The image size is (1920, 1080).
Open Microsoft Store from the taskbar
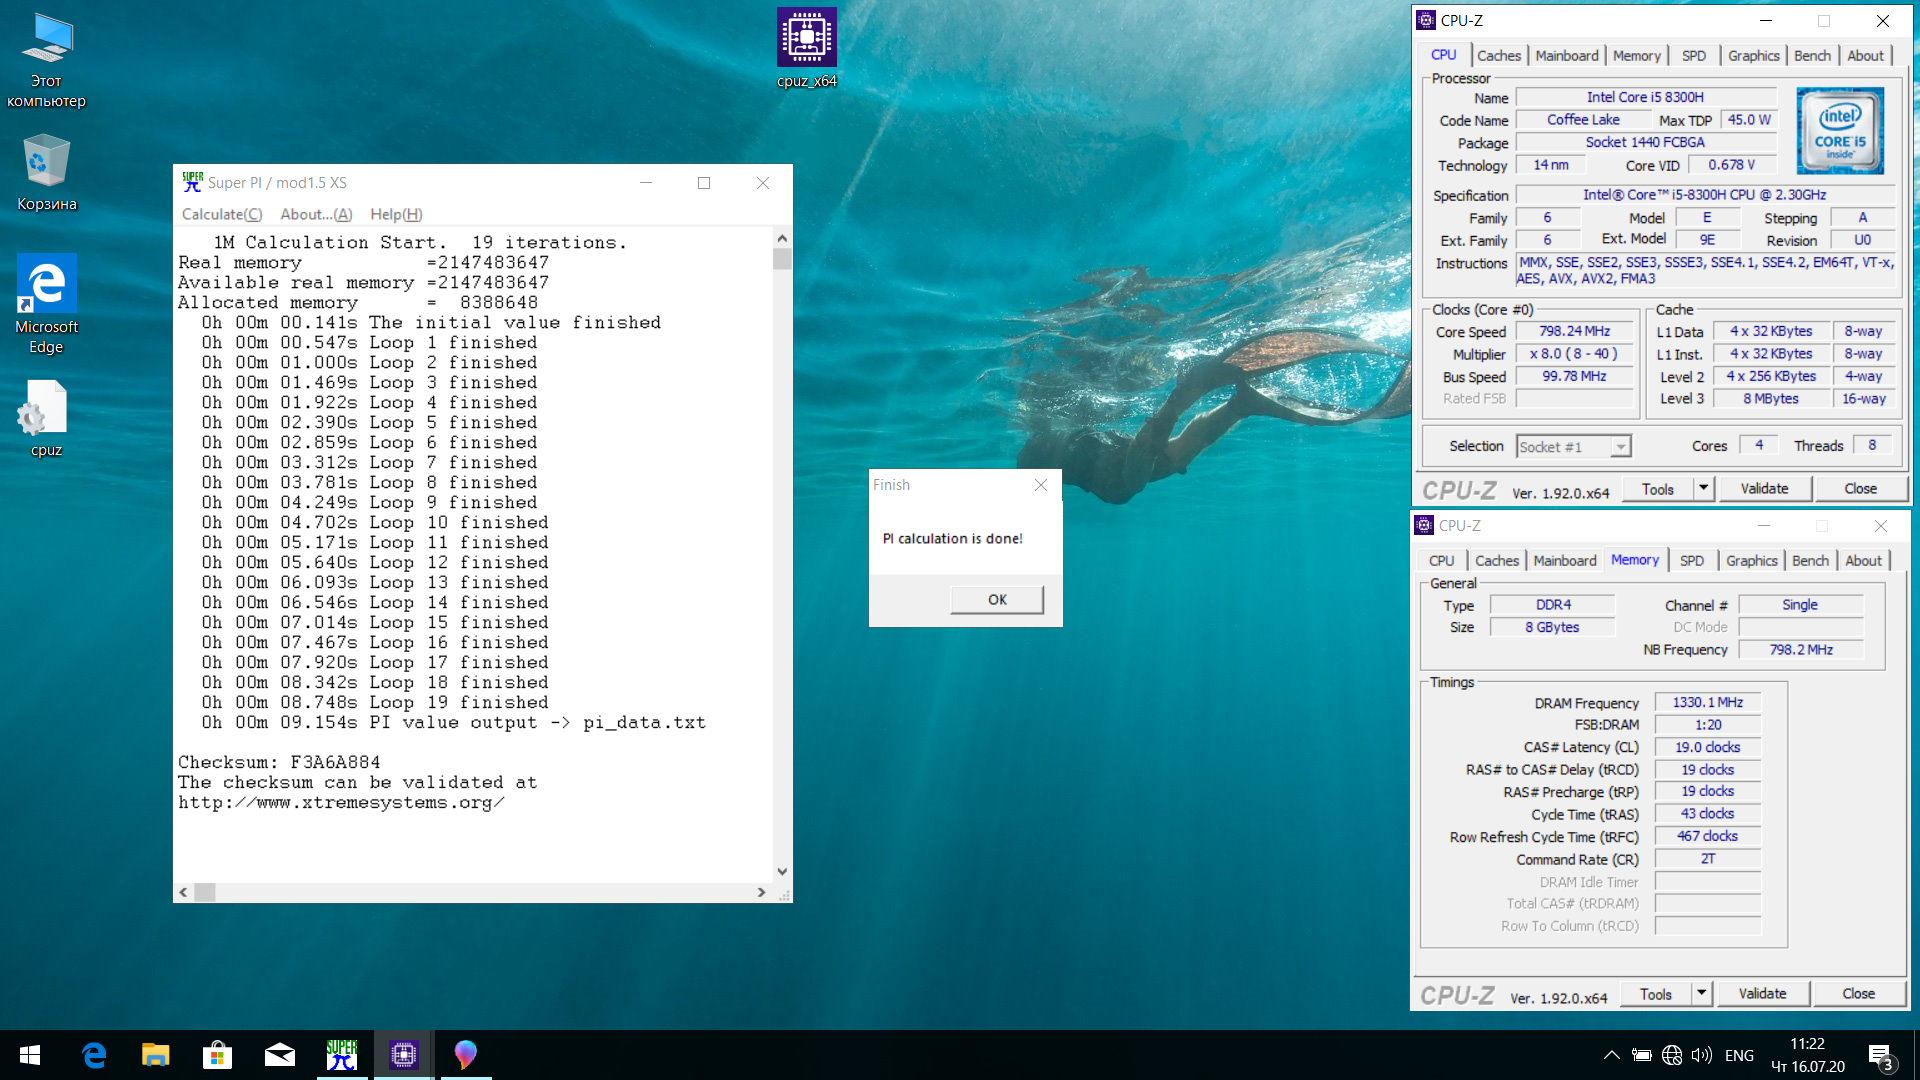(218, 1055)
